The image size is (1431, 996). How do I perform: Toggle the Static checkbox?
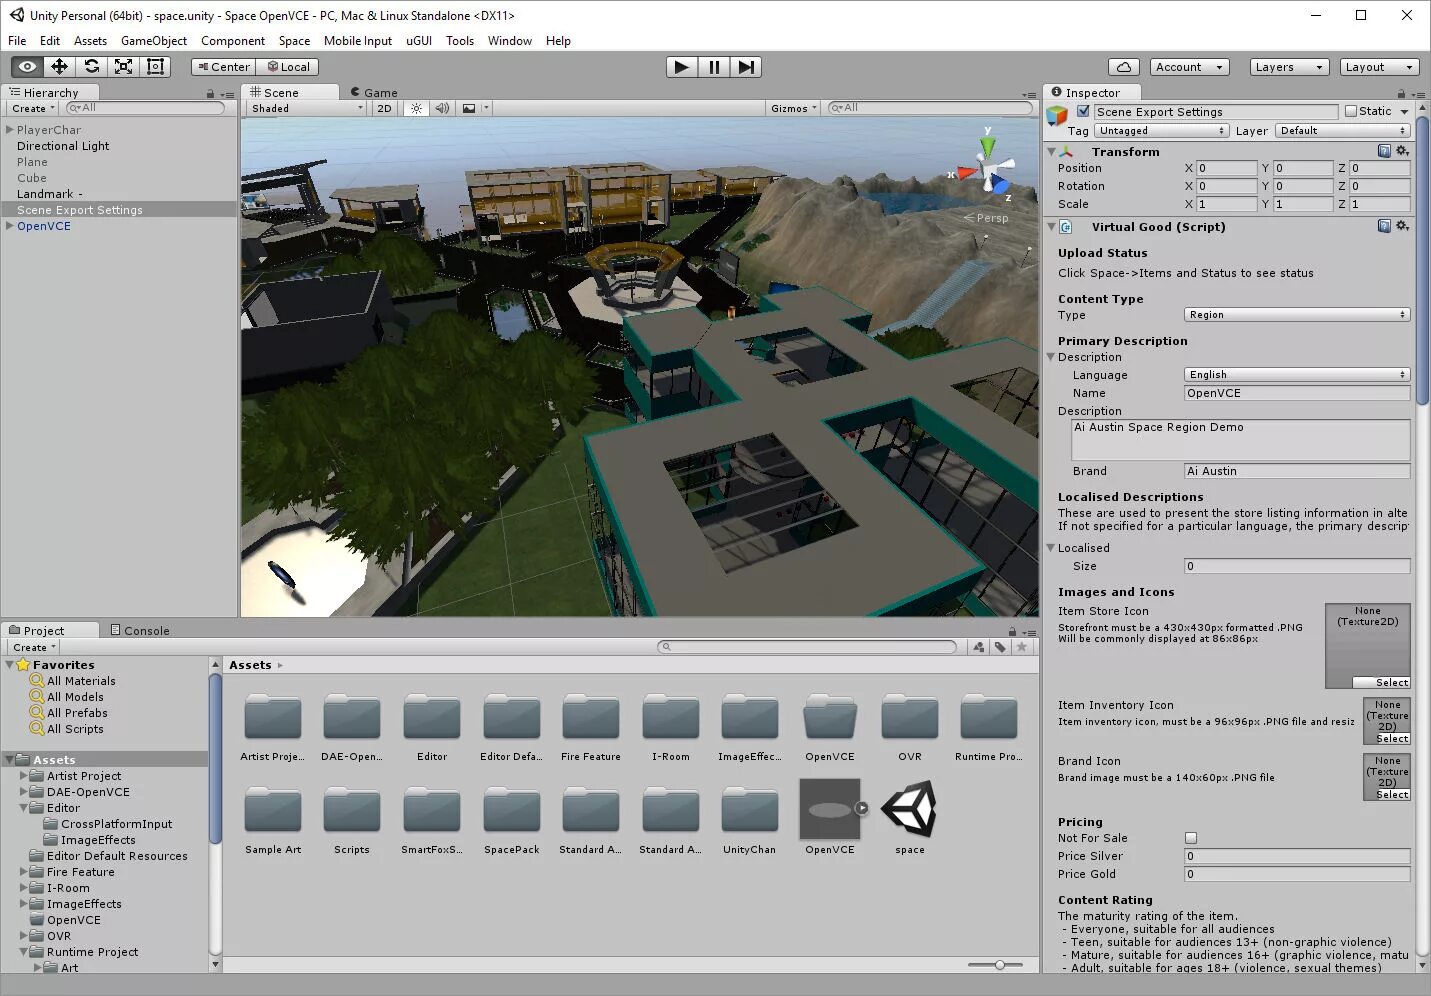[1351, 111]
